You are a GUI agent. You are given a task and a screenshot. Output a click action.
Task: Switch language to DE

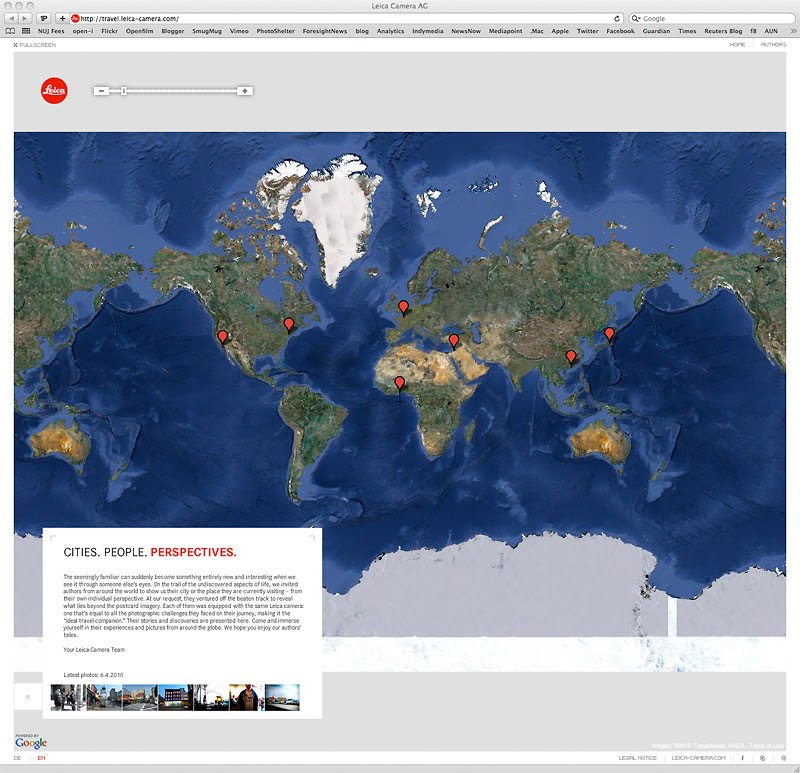point(18,759)
